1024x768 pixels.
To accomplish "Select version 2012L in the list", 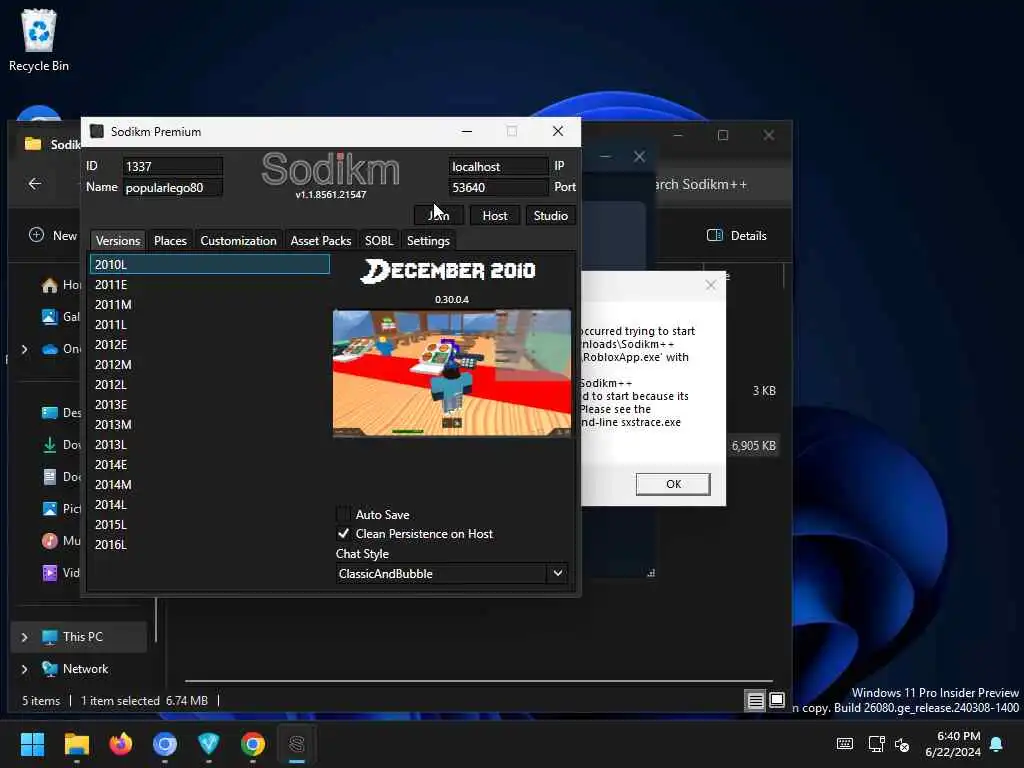I will [210, 385].
